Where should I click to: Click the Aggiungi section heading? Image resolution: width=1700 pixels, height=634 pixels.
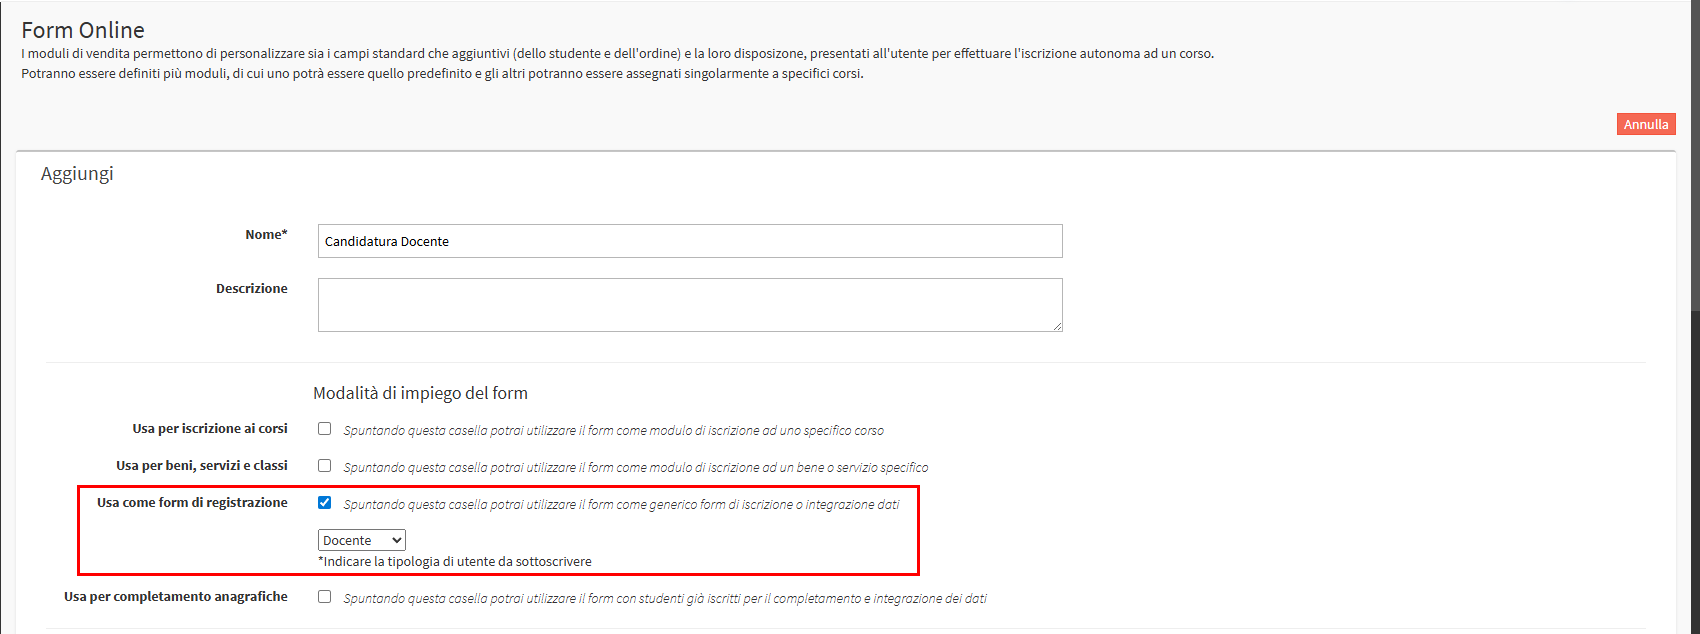(77, 174)
